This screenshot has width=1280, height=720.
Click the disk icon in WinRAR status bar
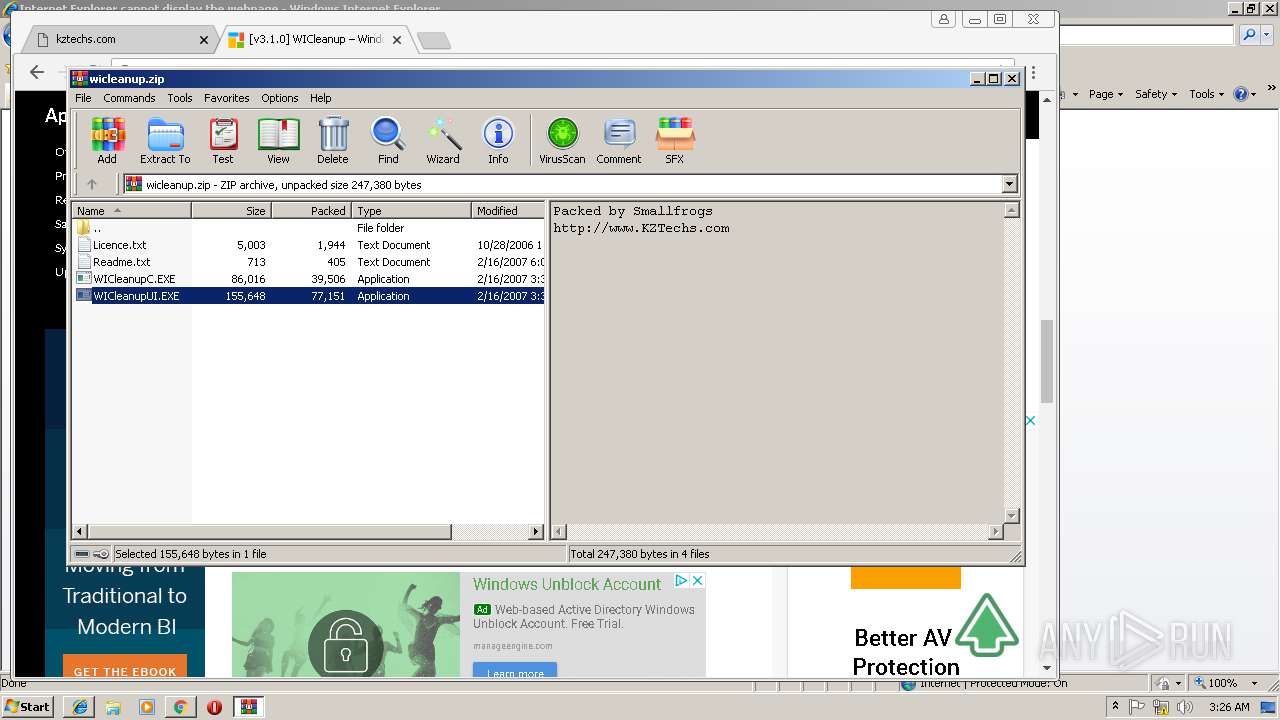[82, 554]
